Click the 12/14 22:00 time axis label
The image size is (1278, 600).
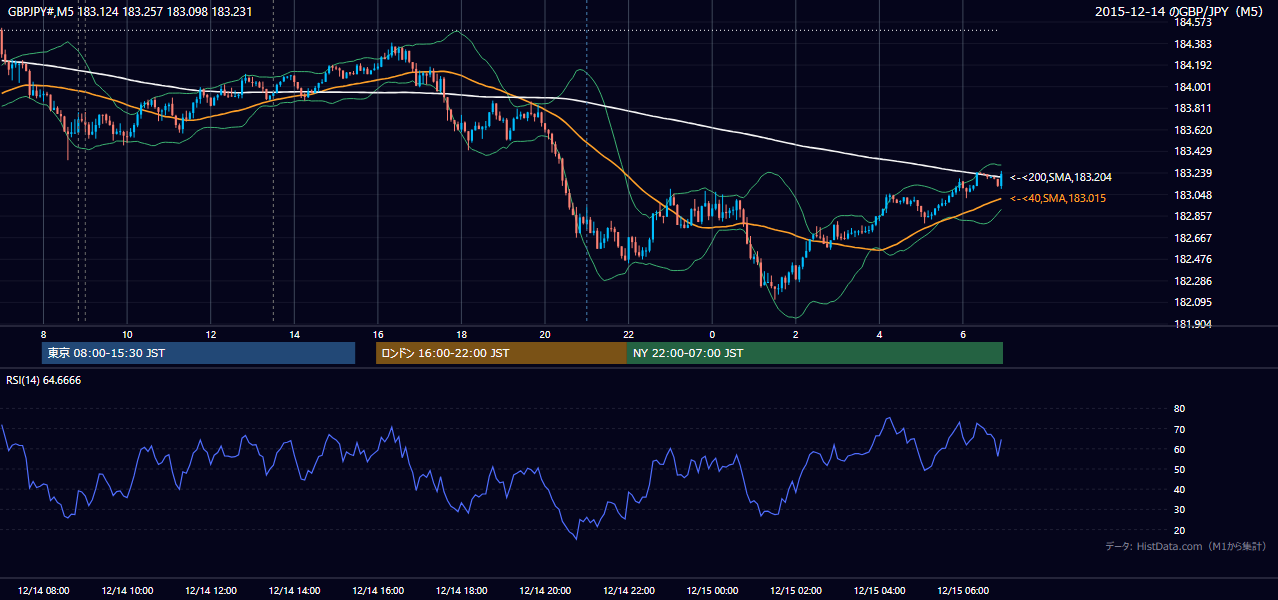[629, 591]
